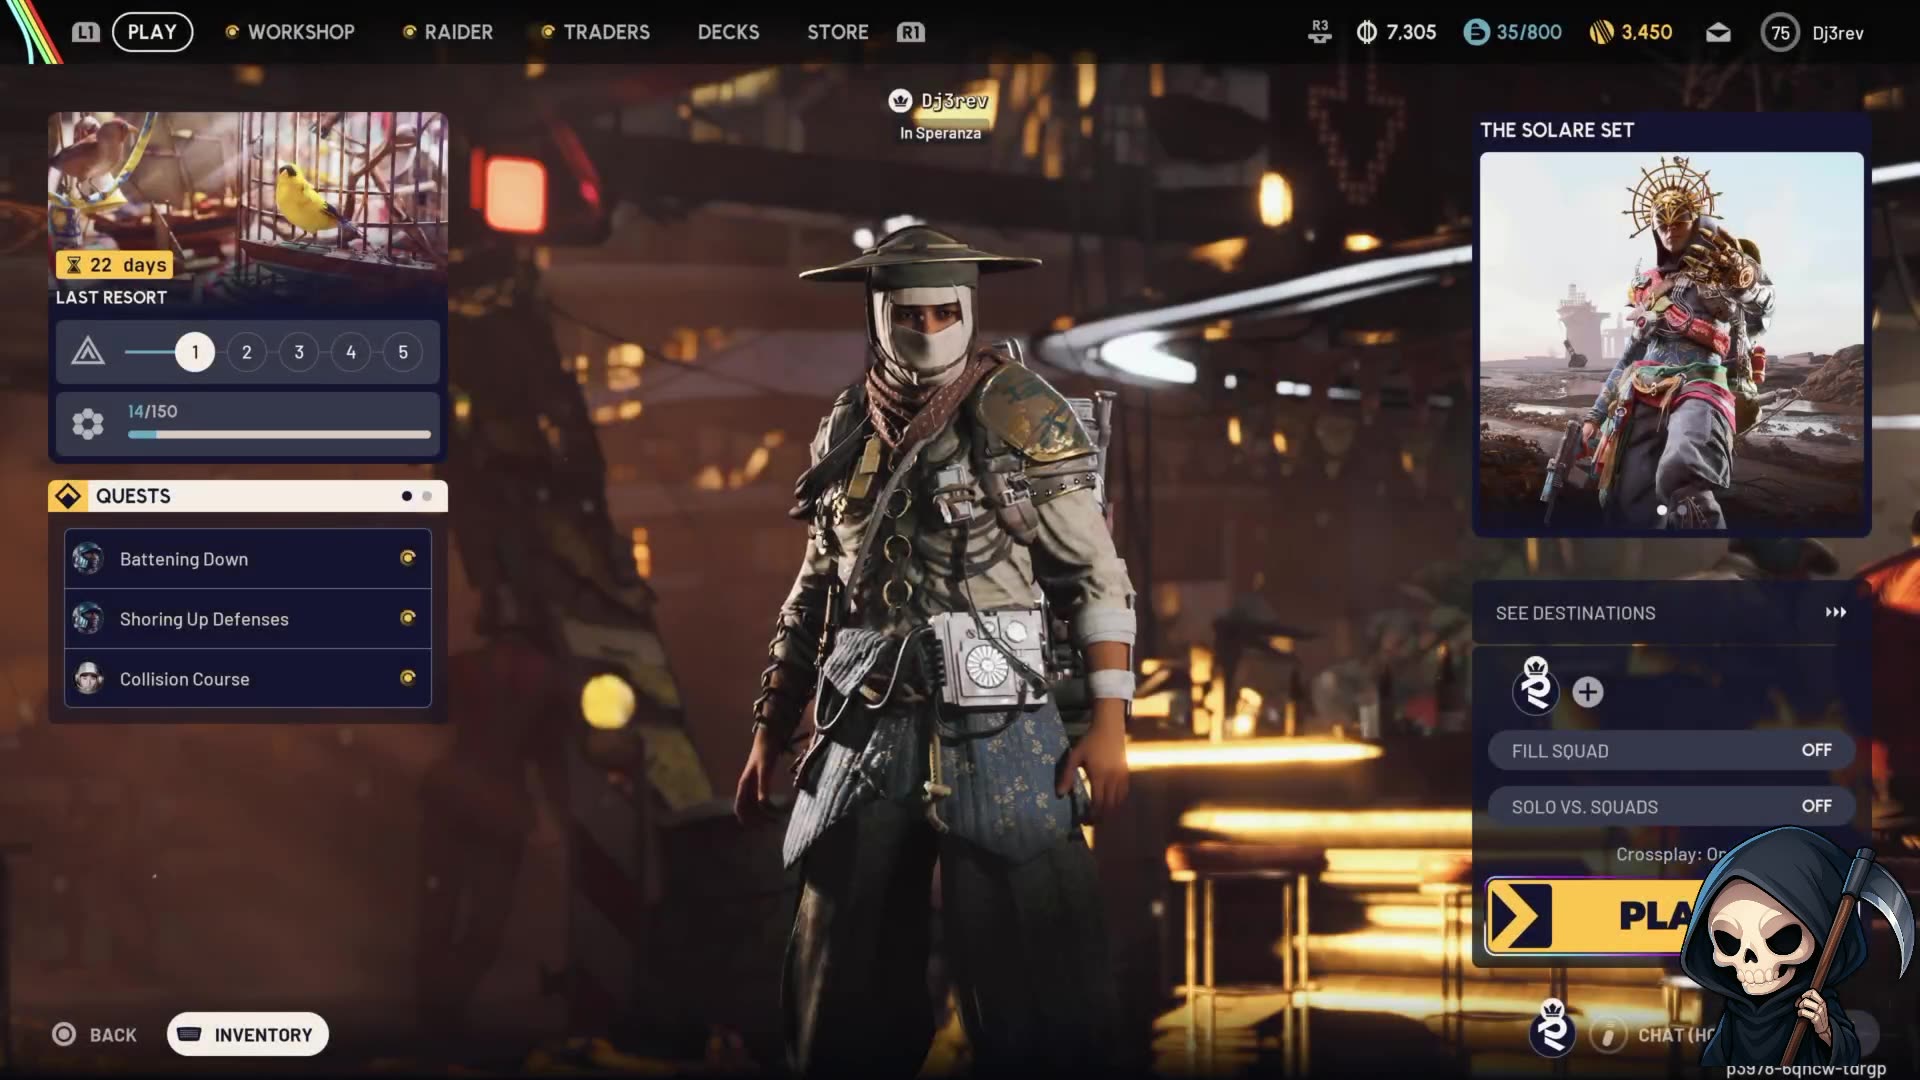Select the second Quests page dot
The width and height of the screenshot is (1920, 1080).
click(427, 496)
